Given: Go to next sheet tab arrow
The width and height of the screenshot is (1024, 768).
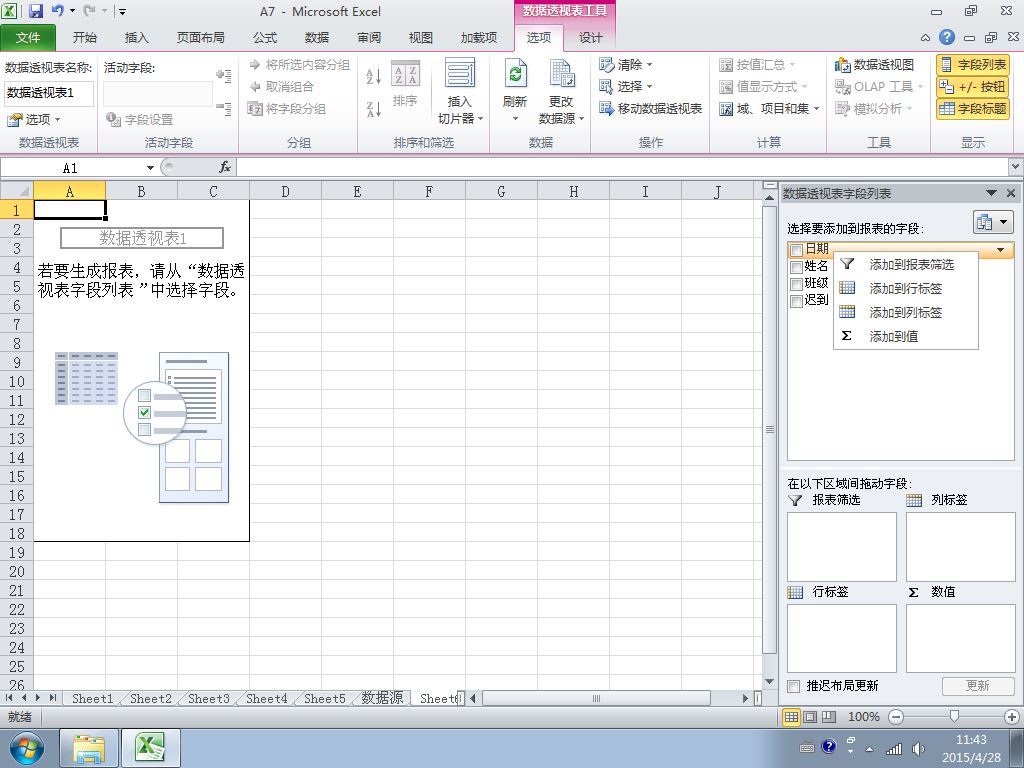Looking at the screenshot, I should (x=39, y=698).
